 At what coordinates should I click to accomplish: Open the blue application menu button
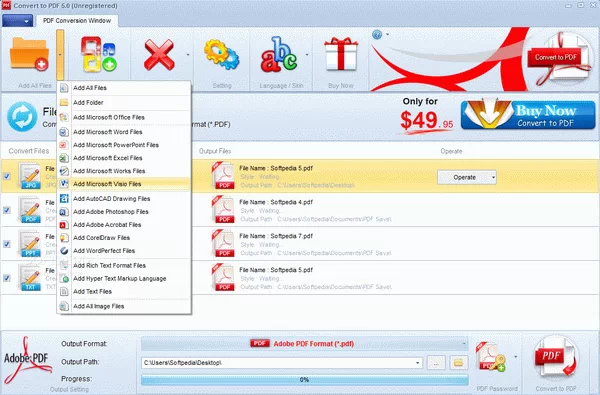[17, 21]
